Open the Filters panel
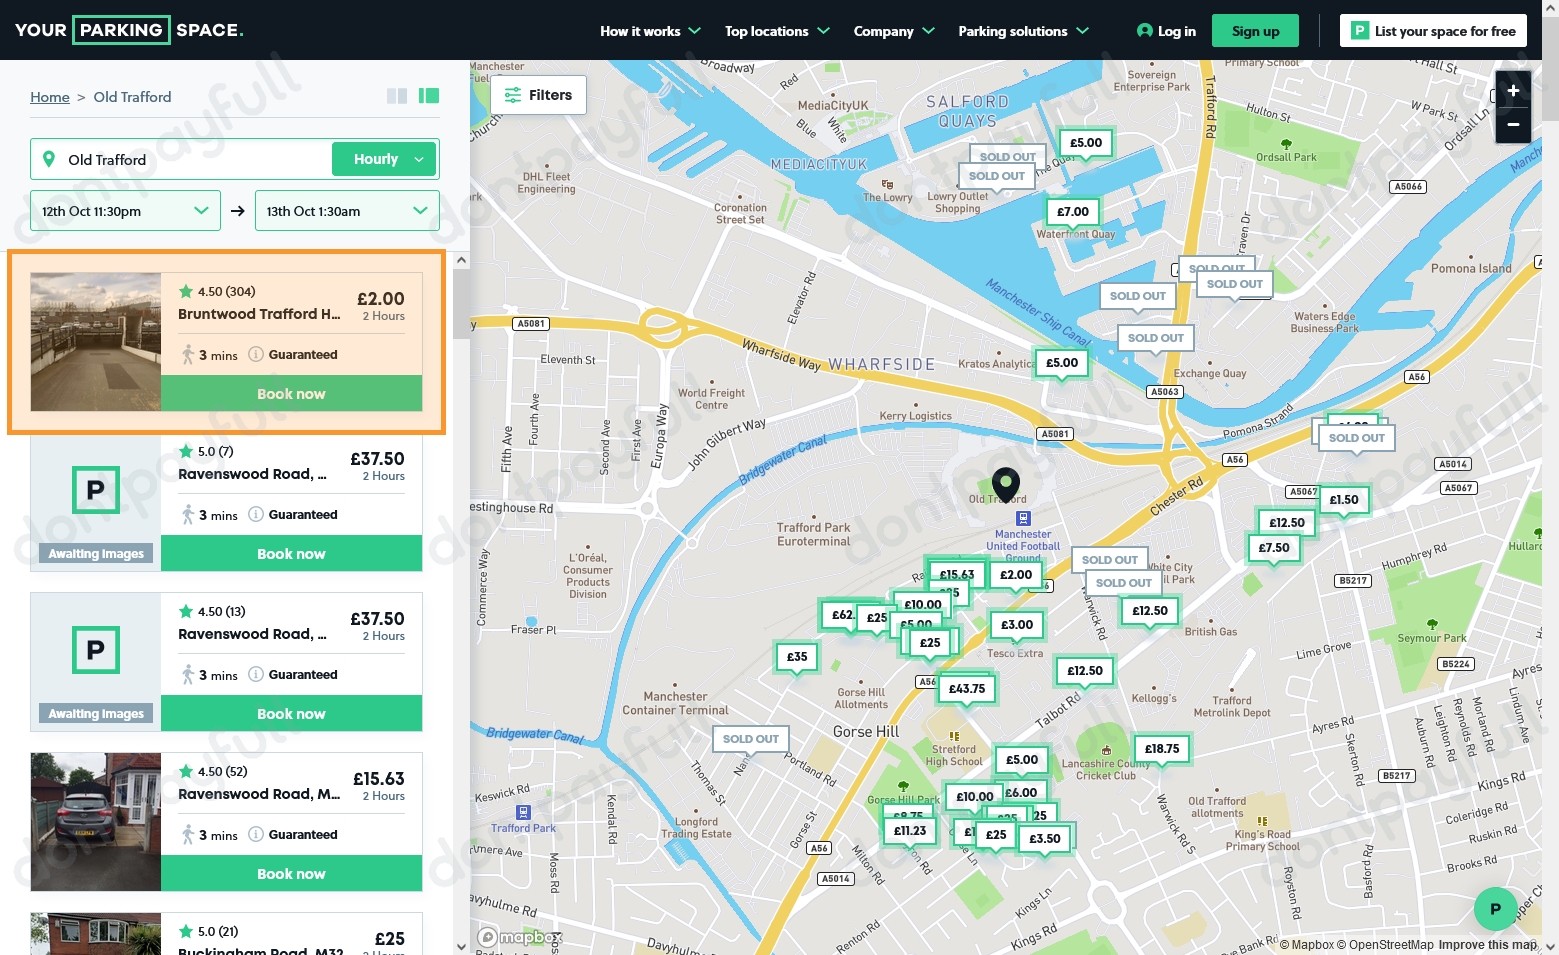 (538, 95)
